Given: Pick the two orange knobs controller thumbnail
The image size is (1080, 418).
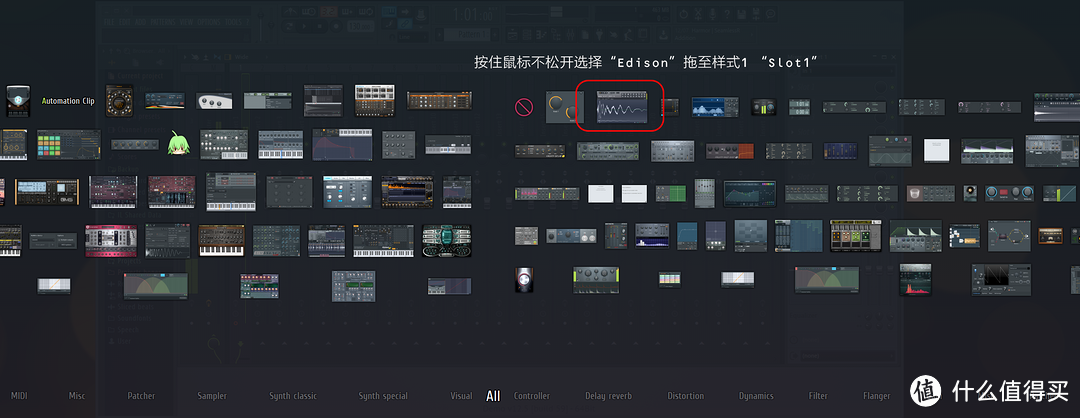Looking at the screenshot, I should click(x=565, y=107).
